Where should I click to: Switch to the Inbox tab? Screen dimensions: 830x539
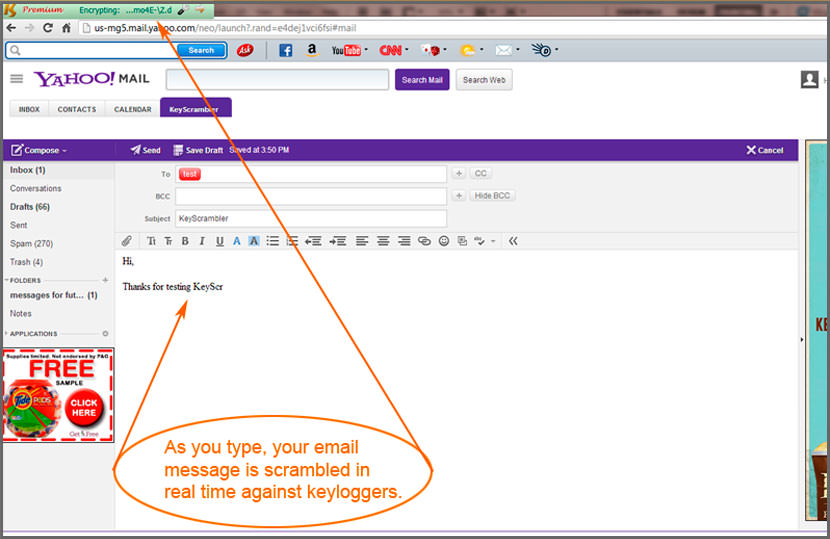point(29,109)
